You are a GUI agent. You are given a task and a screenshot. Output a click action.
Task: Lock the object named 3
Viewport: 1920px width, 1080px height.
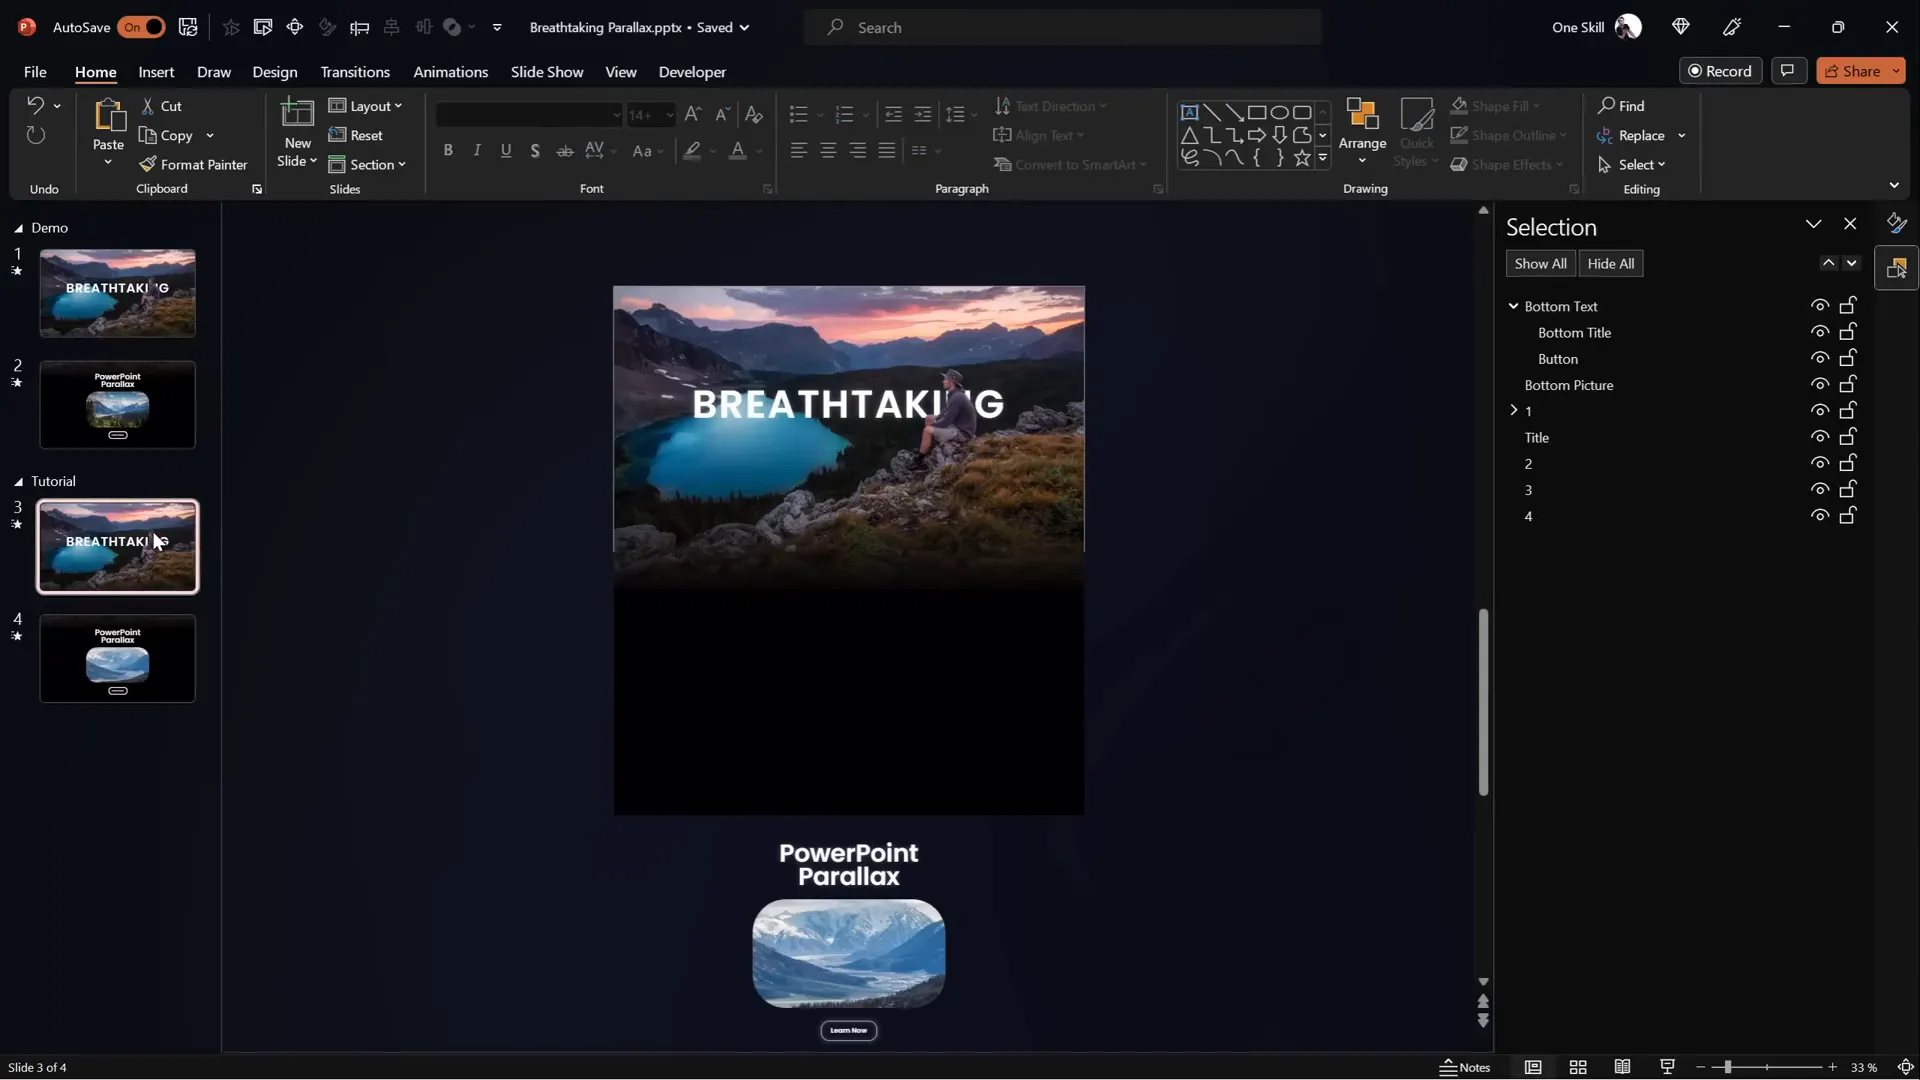pos(1848,489)
